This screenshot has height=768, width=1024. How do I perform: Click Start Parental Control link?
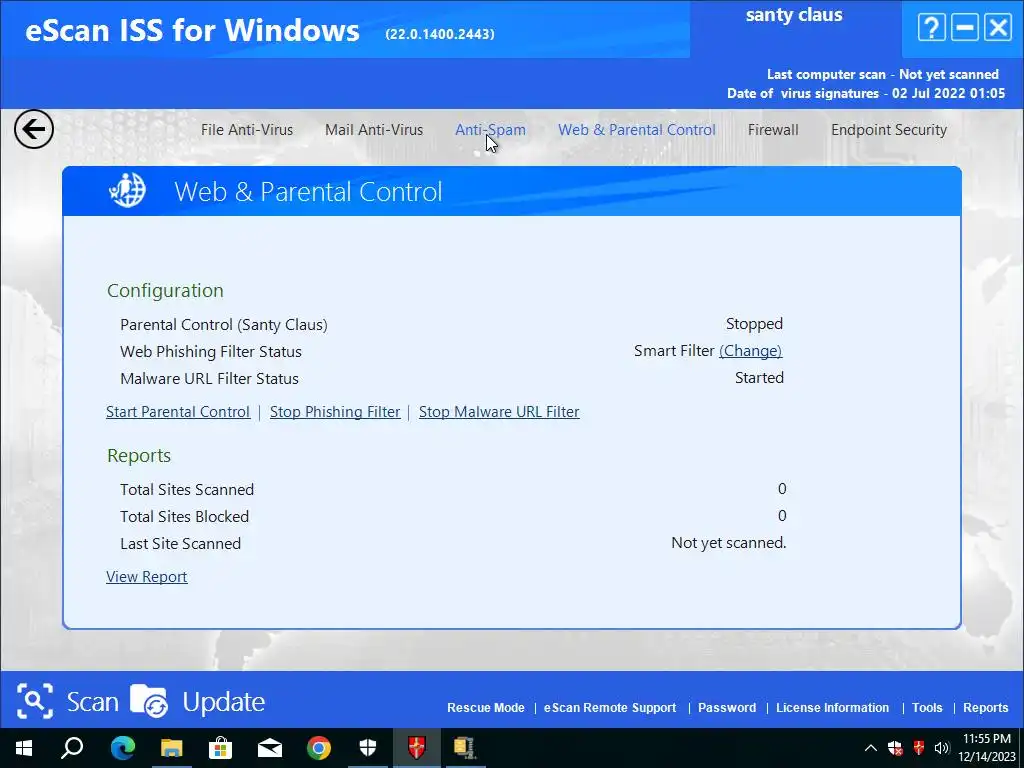tap(178, 412)
